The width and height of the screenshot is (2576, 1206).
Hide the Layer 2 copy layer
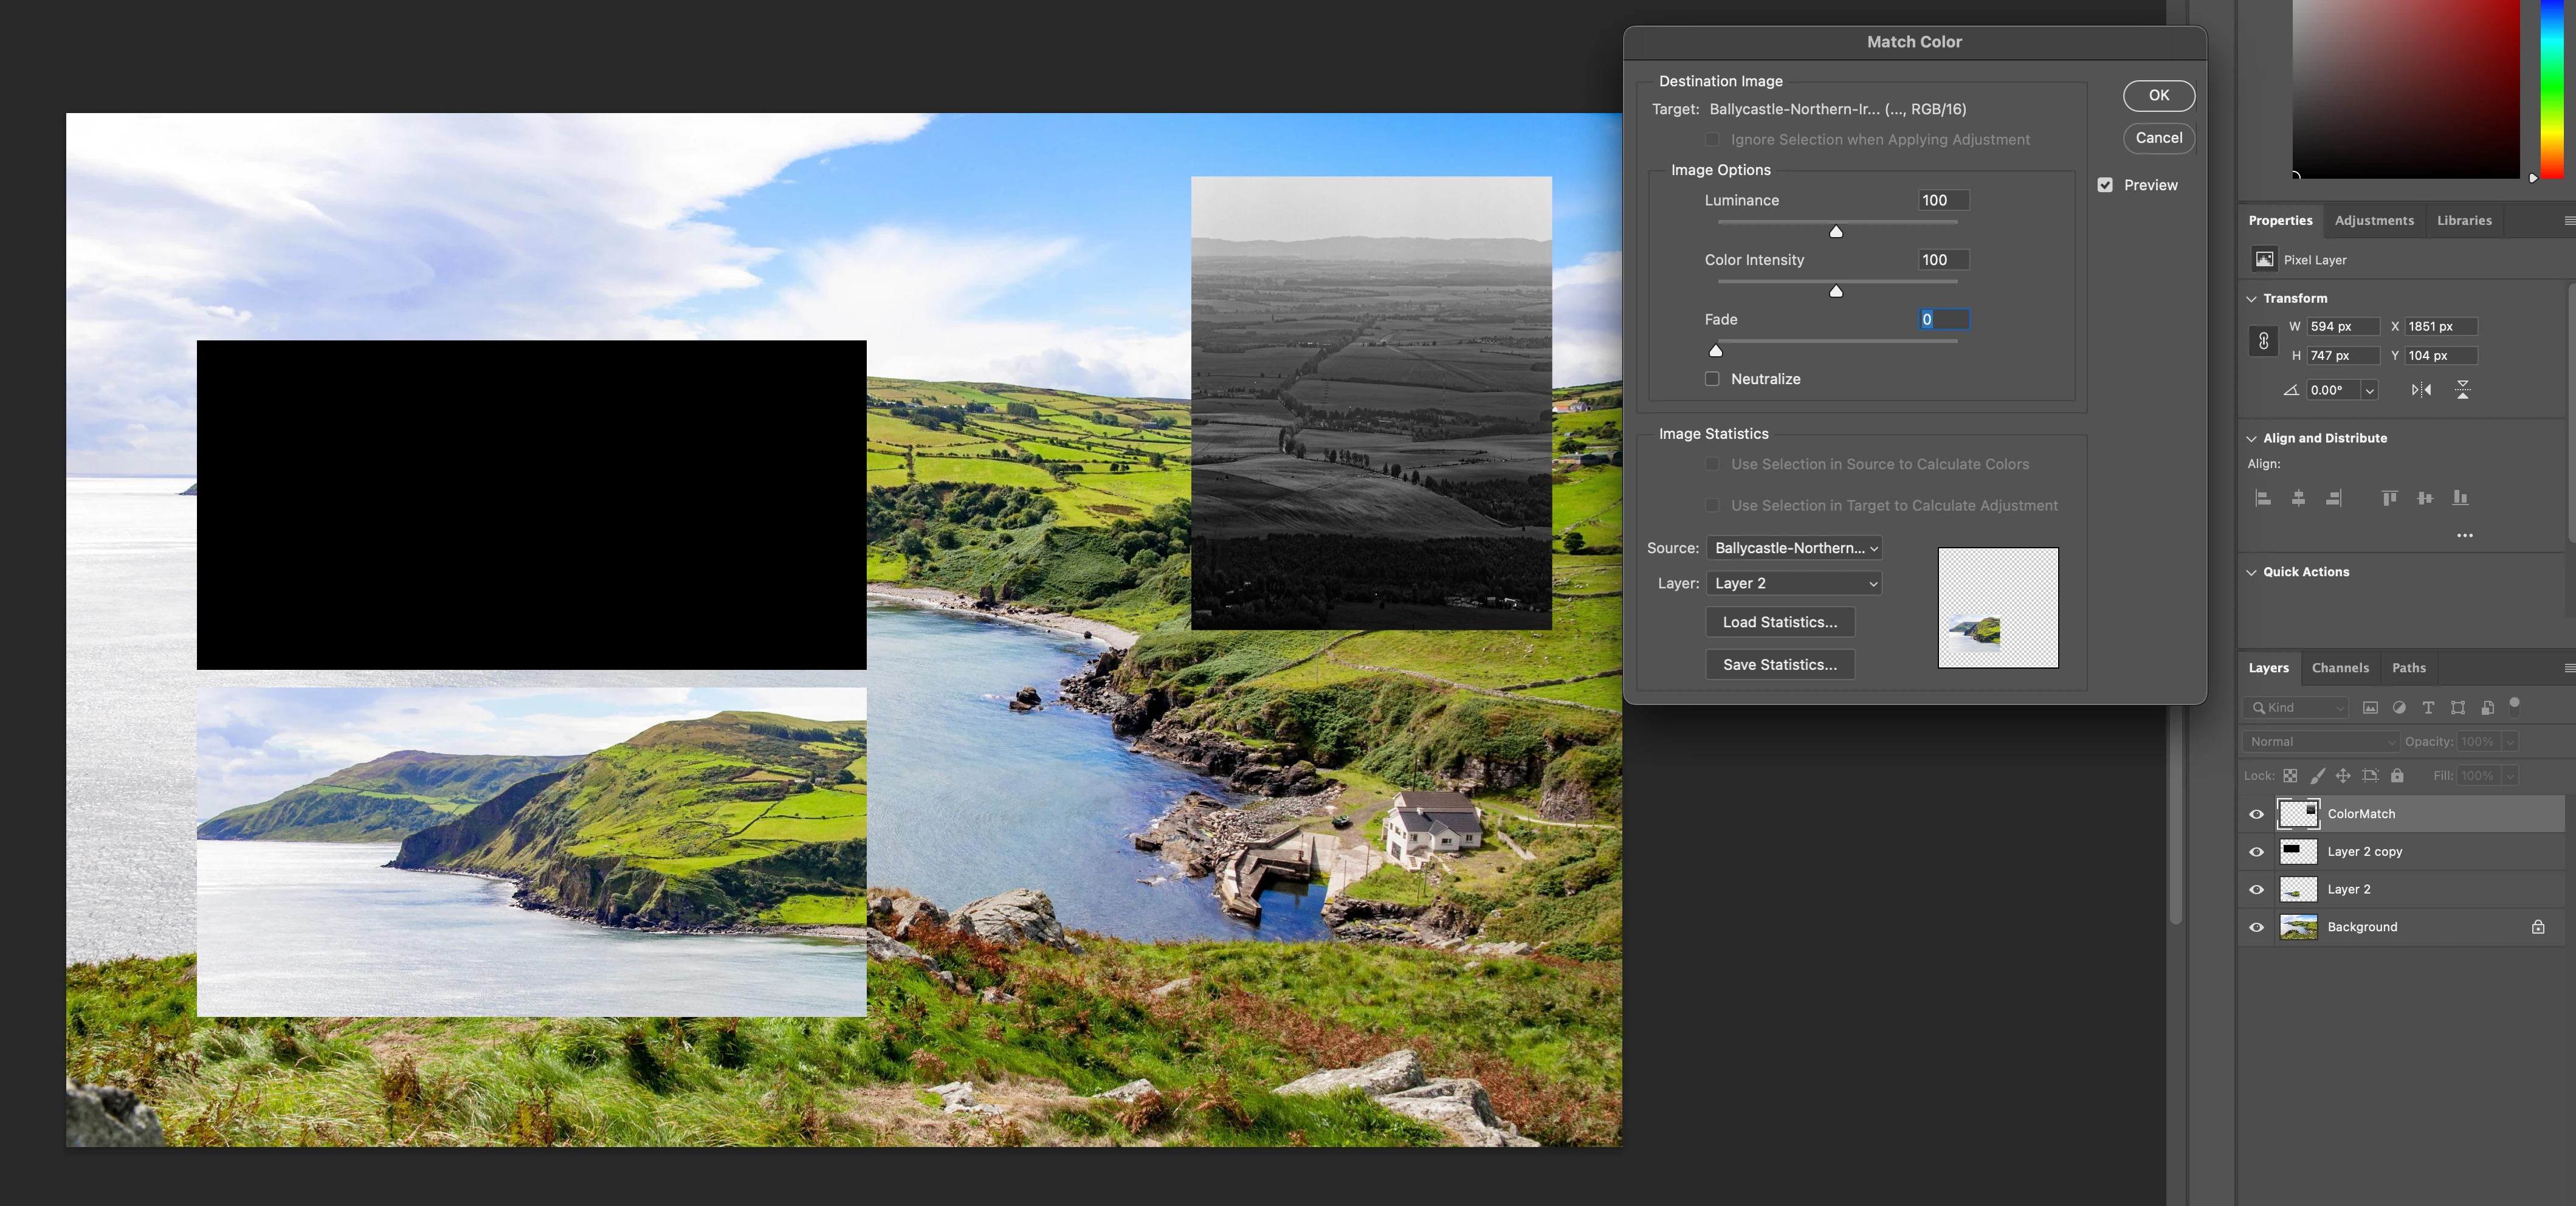pos(2256,852)
